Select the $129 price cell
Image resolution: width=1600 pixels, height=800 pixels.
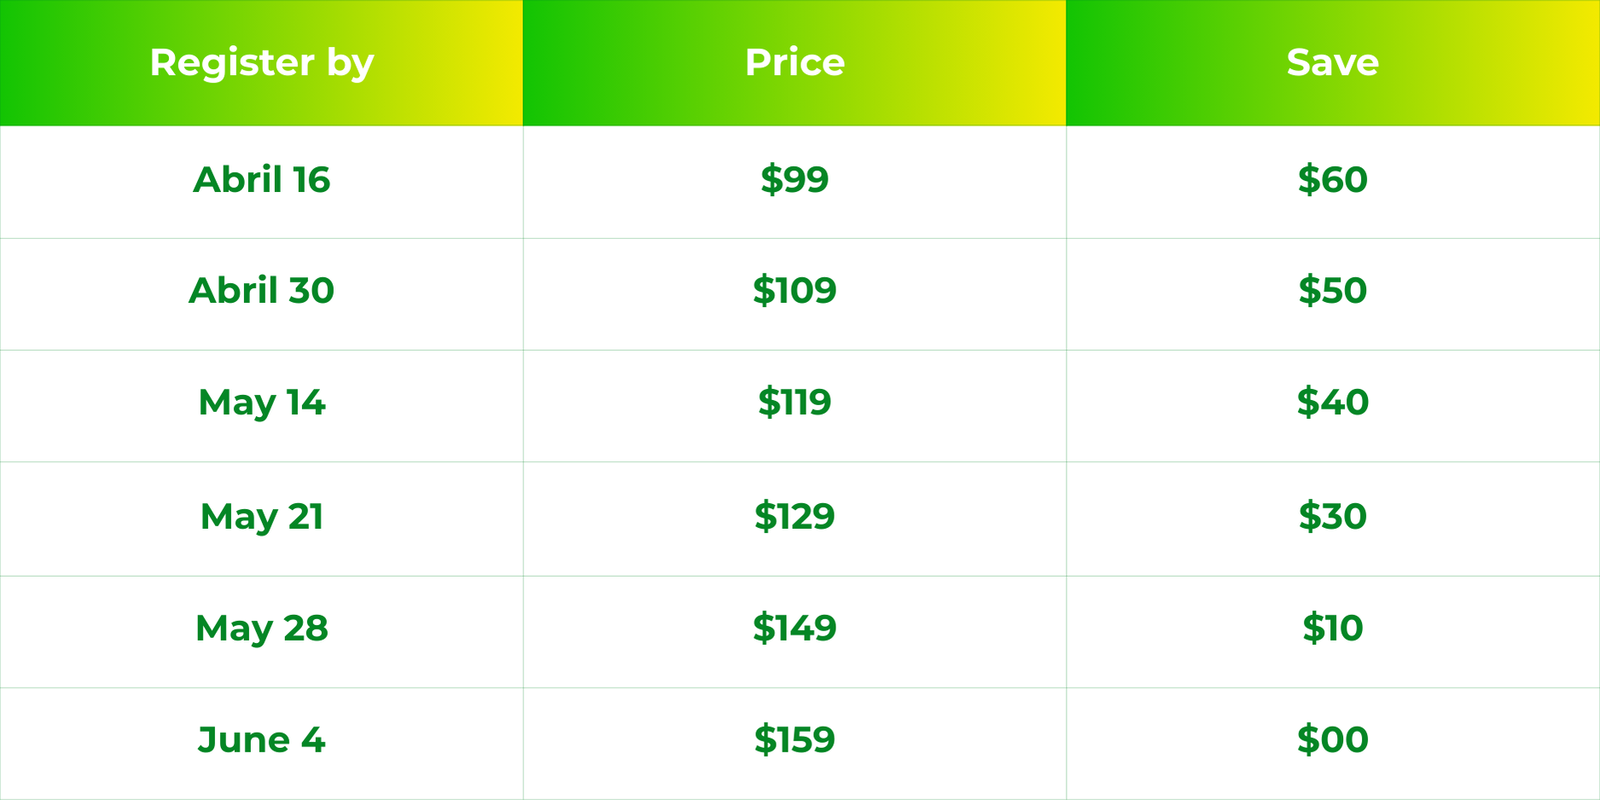[795, 519]
